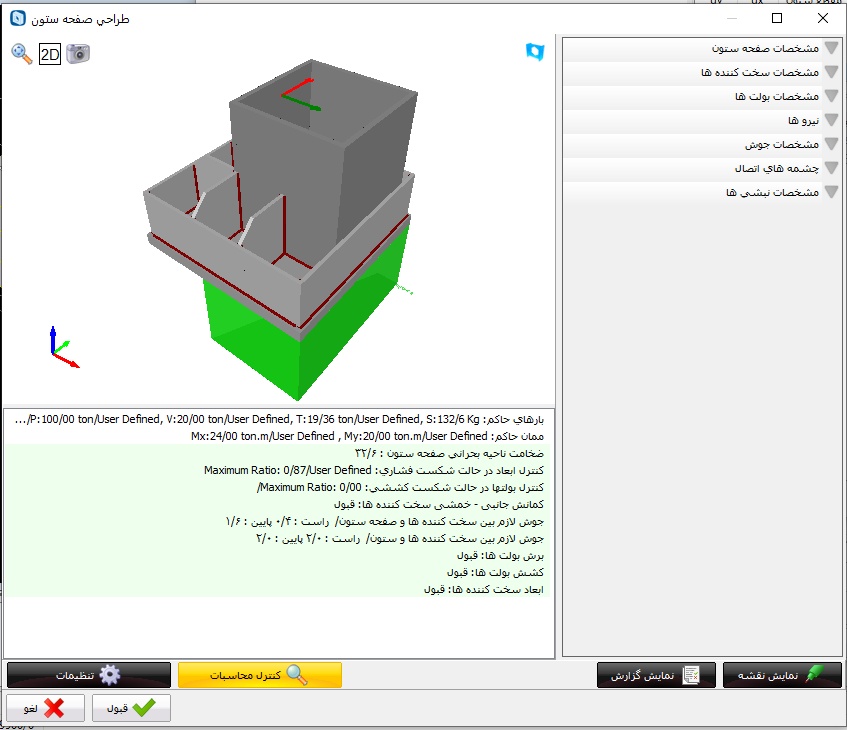The image size is (847, 730).
Task: Show the report via نمایش گزارش
Action: [656, 676]
